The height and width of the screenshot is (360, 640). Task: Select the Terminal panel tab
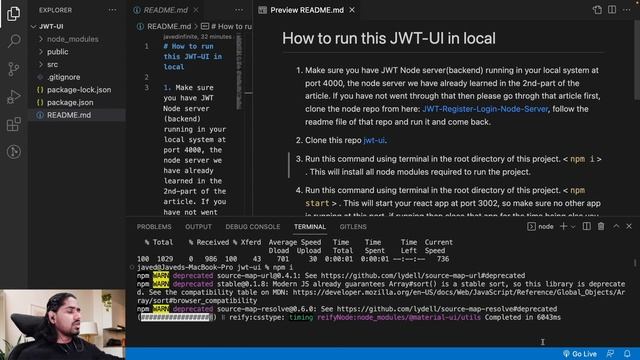(310, 227)
